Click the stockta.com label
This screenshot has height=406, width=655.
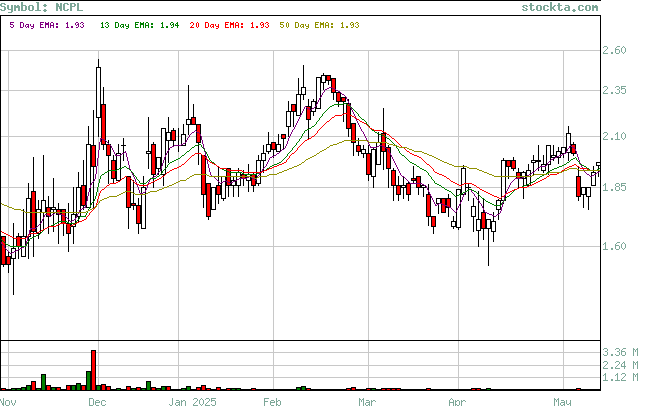(560, 7)
